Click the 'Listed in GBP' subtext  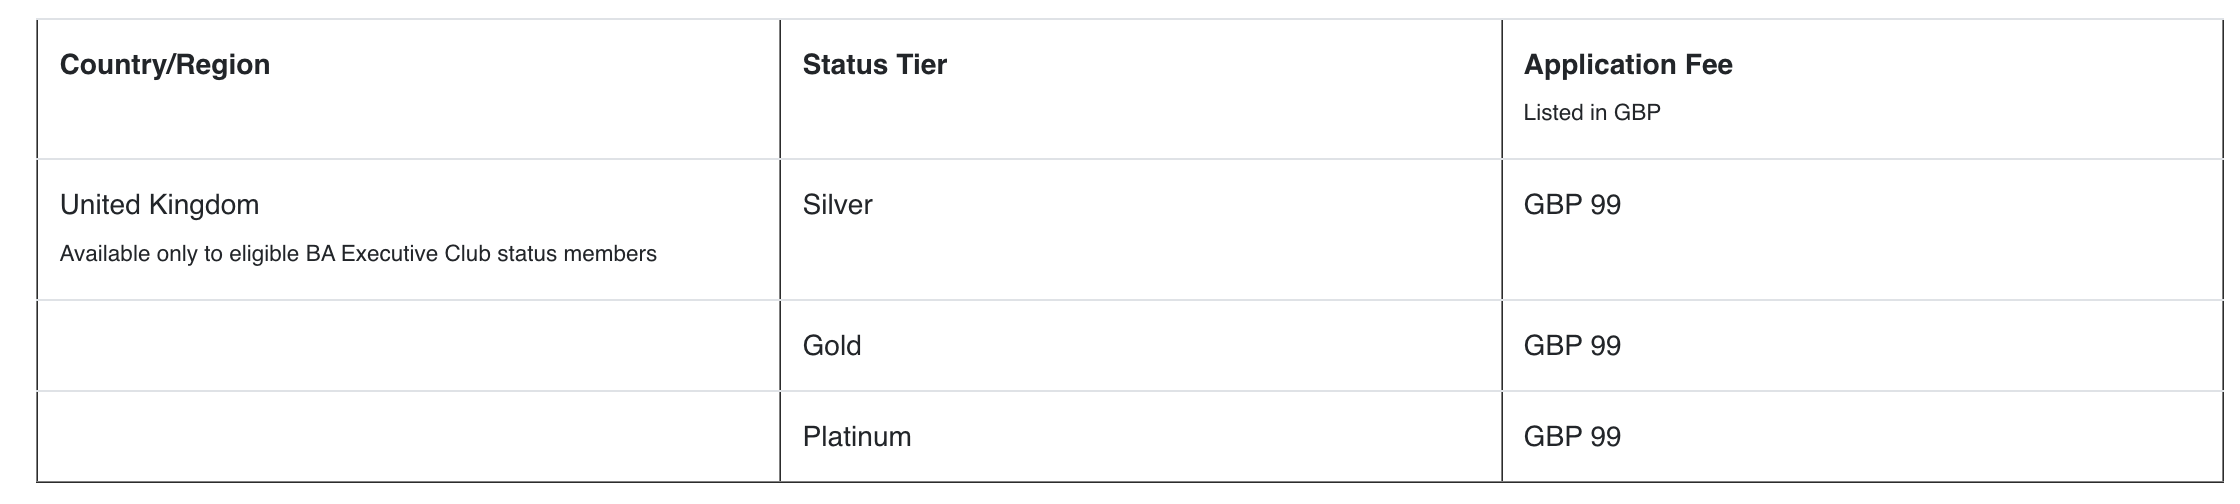[x=1591, y=113]
